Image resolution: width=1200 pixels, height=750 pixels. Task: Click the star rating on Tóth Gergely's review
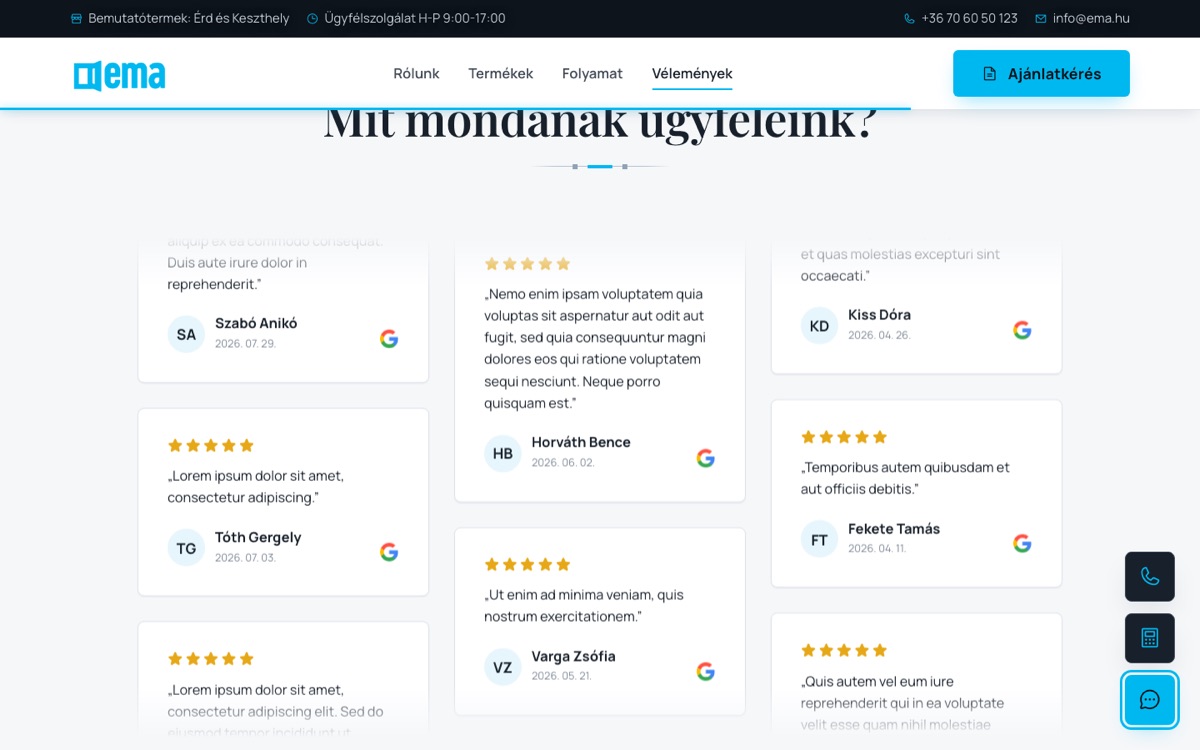(x=211, y=445)
